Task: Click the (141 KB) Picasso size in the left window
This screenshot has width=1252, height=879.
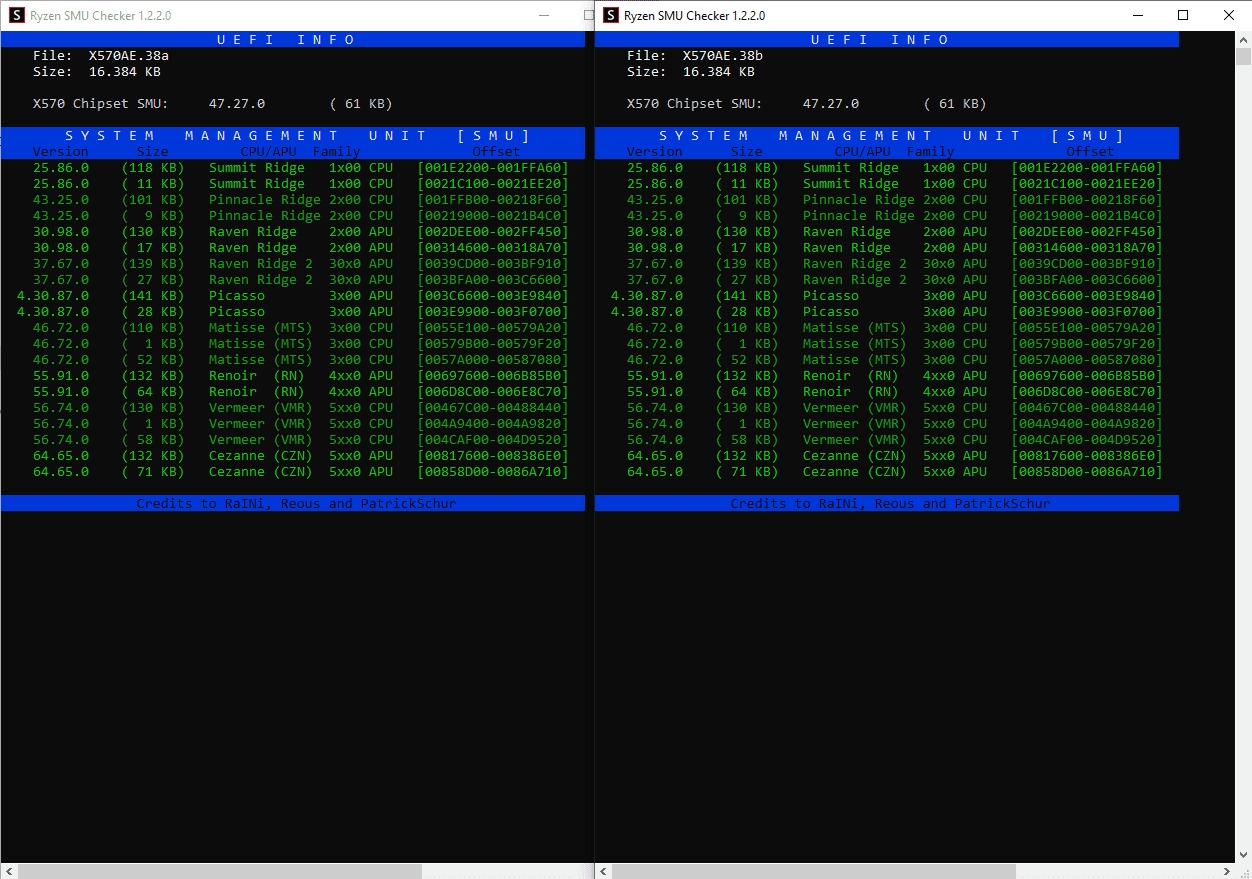Action: pos(153,296)
